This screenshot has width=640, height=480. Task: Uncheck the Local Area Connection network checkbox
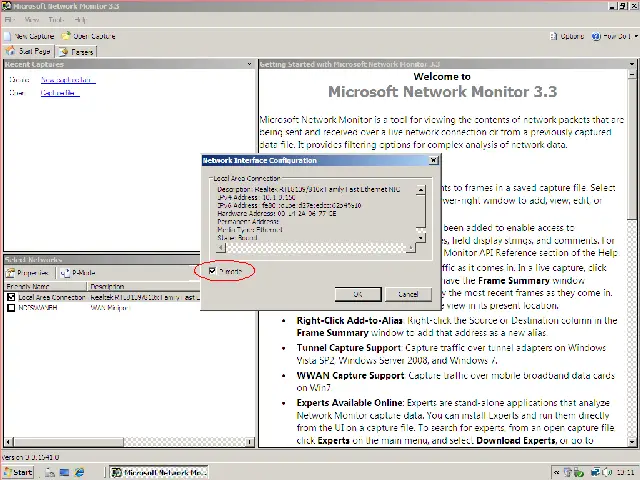(x=11, y=297)
